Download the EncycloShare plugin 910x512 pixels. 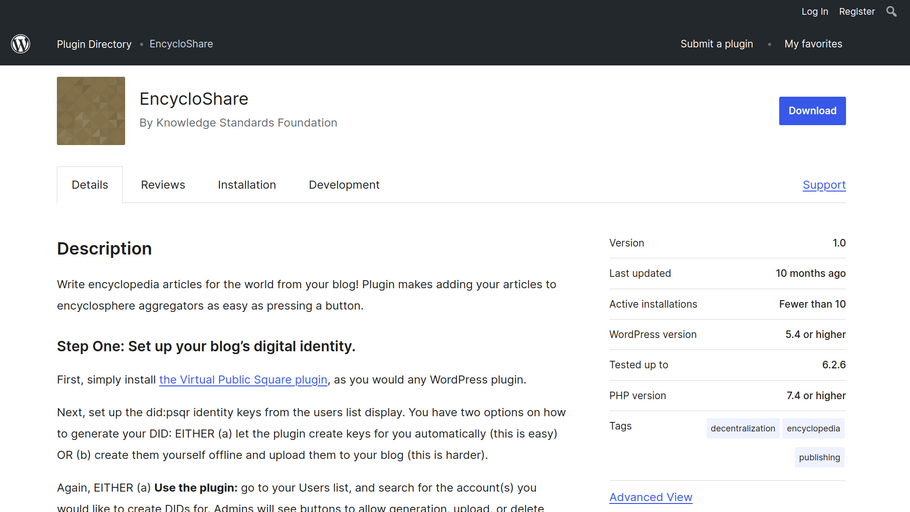click(x=812, y=111)
